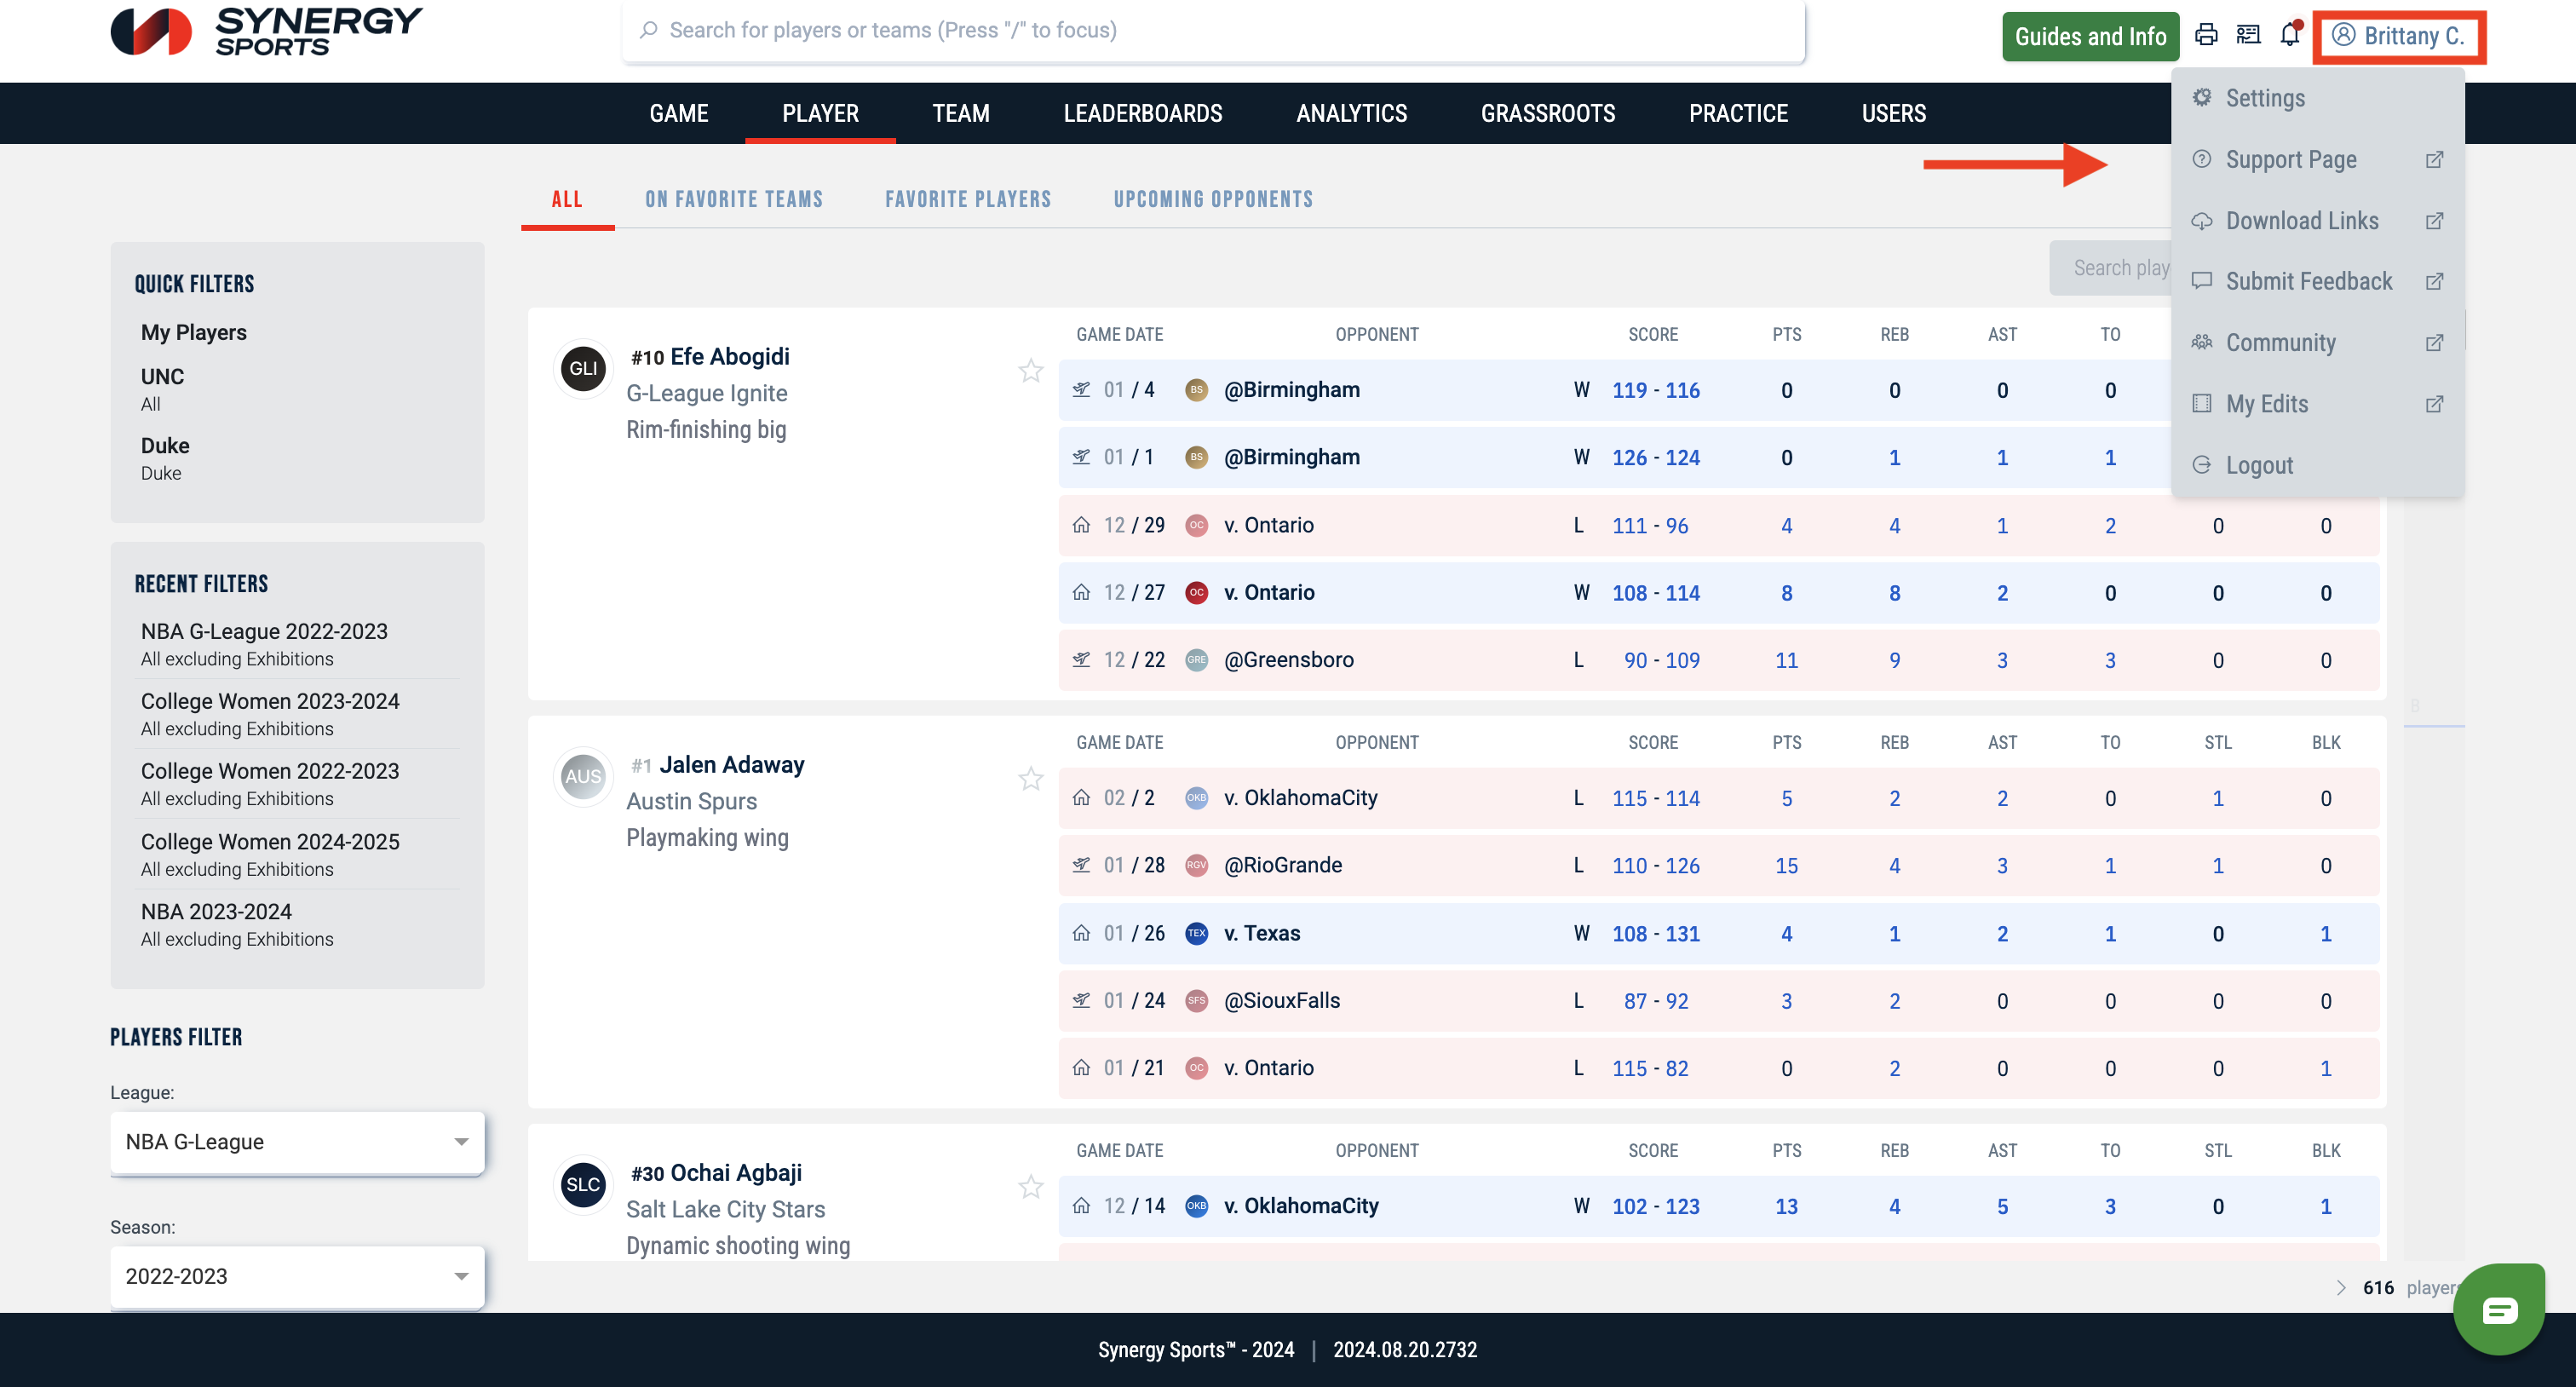Click the RioGrande team logo on the 01/28 row

(x=1196, y=865)
